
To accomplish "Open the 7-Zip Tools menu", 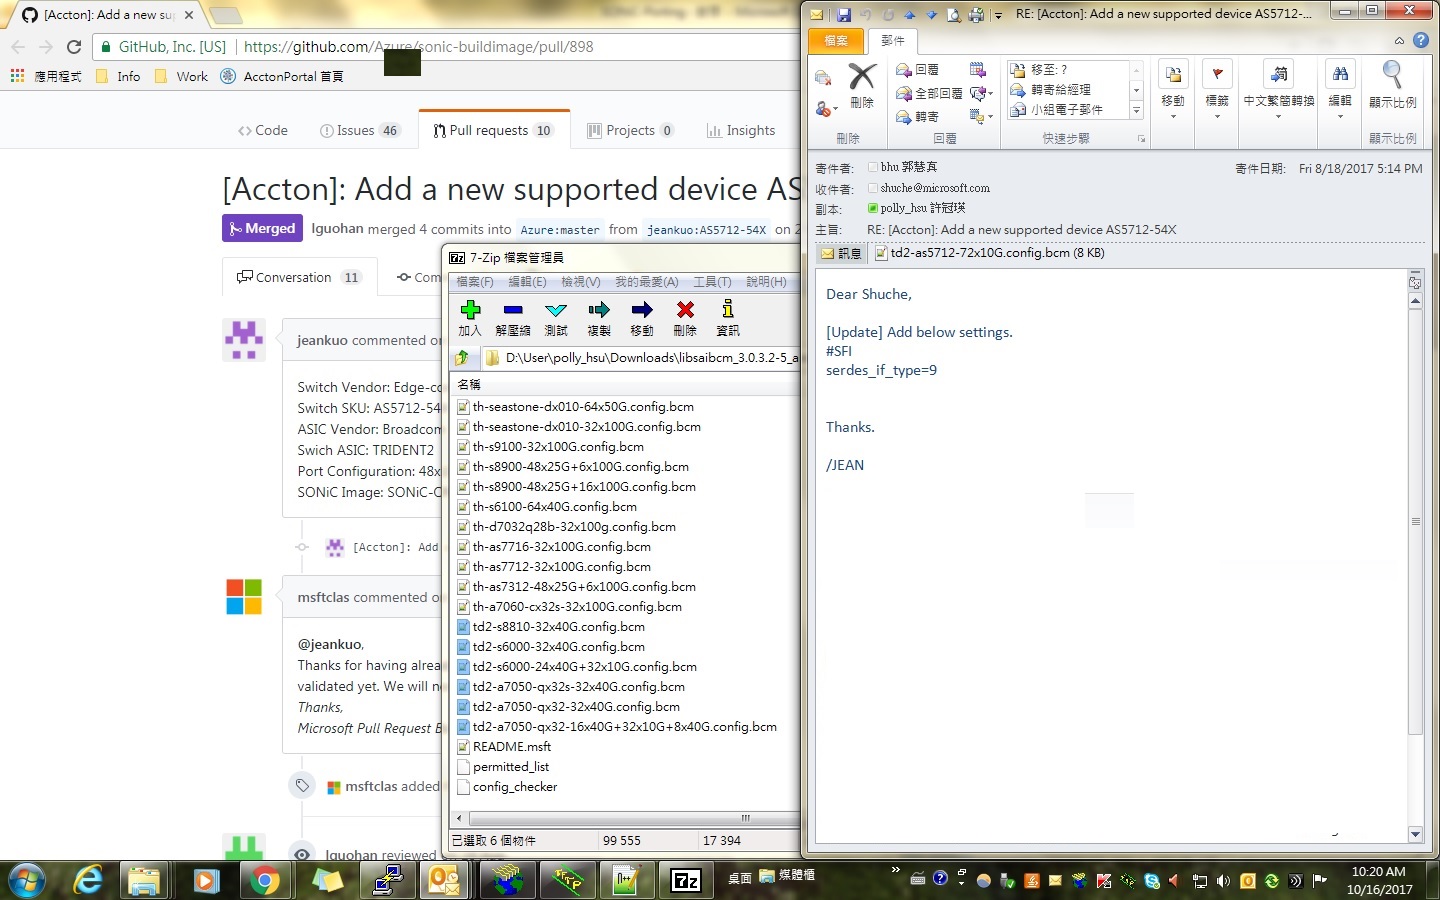I will (x=714, y=282).
